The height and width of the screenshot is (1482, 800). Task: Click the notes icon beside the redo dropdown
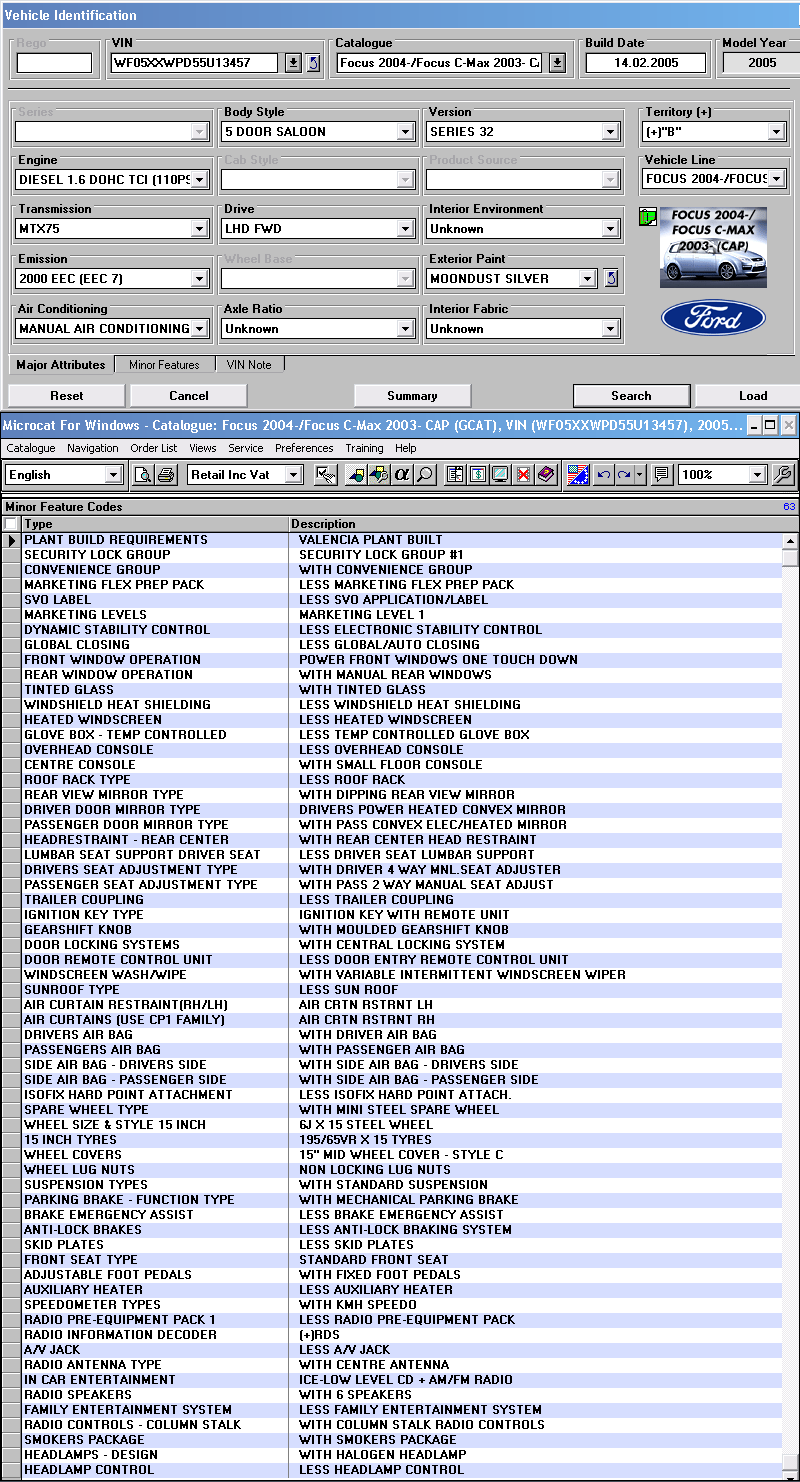[x=661, y=475]
